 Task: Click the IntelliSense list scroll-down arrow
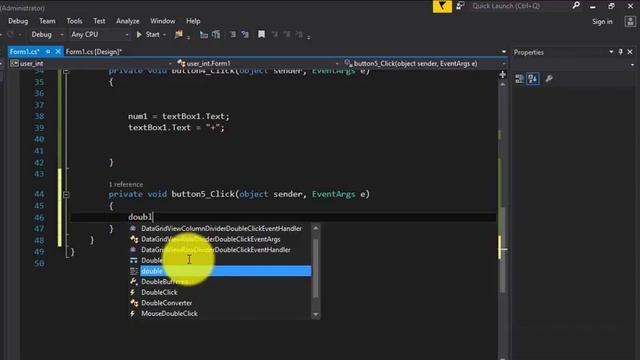(x=316, y=315)
